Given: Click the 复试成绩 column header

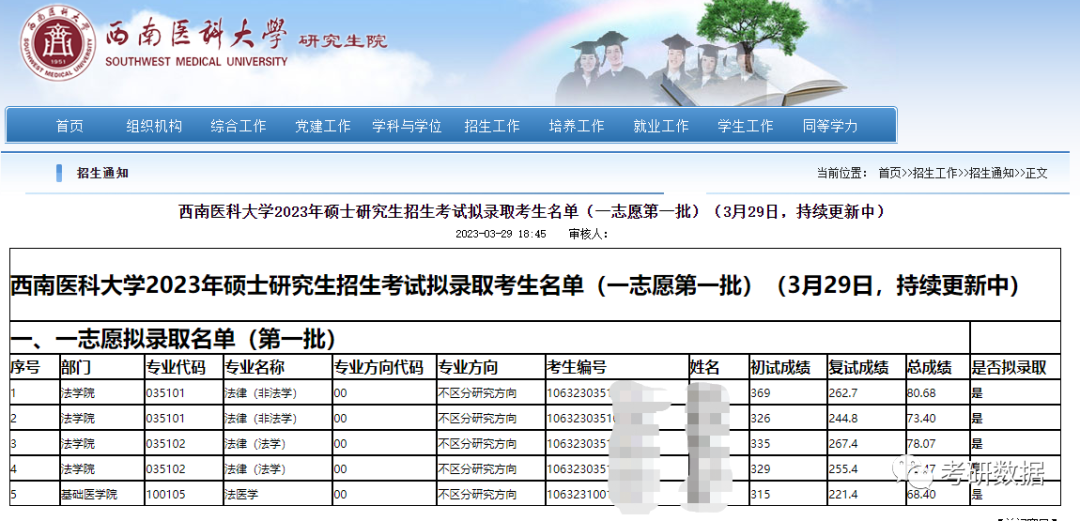Looking at the screenshot, I should pyautogui.click(x=859, y=367).
